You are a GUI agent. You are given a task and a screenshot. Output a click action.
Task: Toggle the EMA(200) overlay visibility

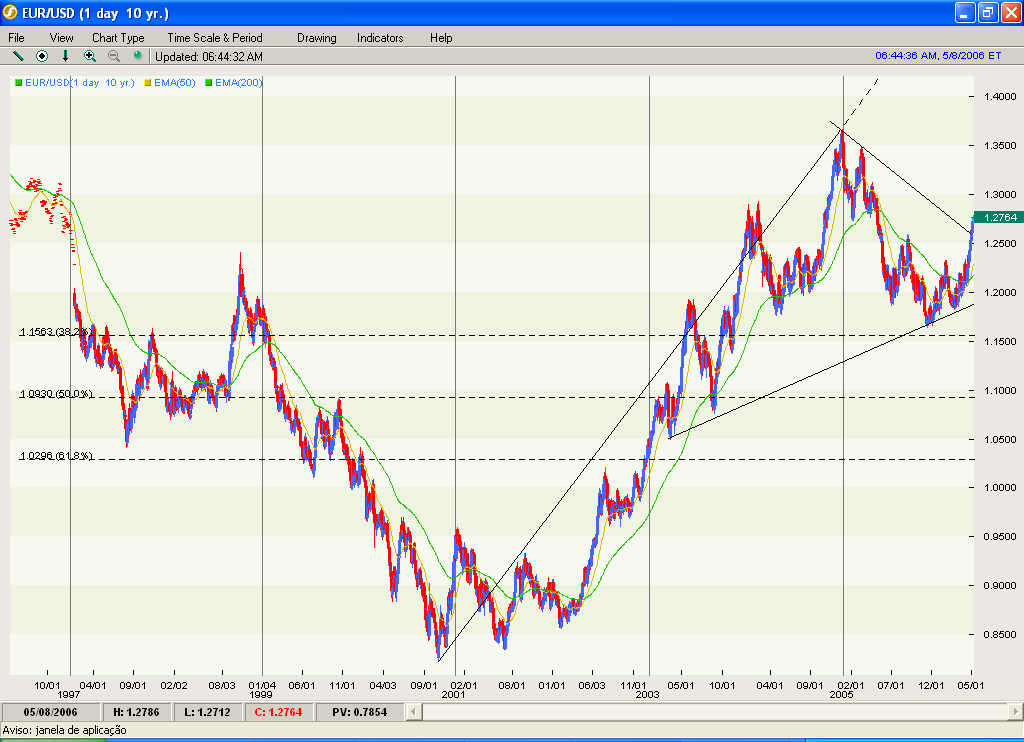coord(238,83)
